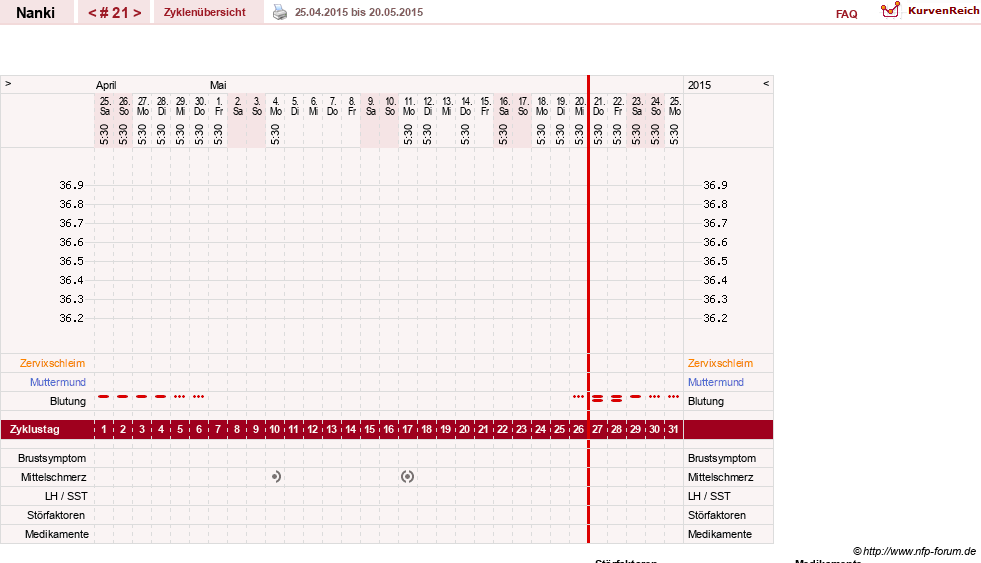Image resolution: width=981 pixels, height=563 pixels.
Task: Click the Zyklustag row header
Action: (x=35, y=430)
